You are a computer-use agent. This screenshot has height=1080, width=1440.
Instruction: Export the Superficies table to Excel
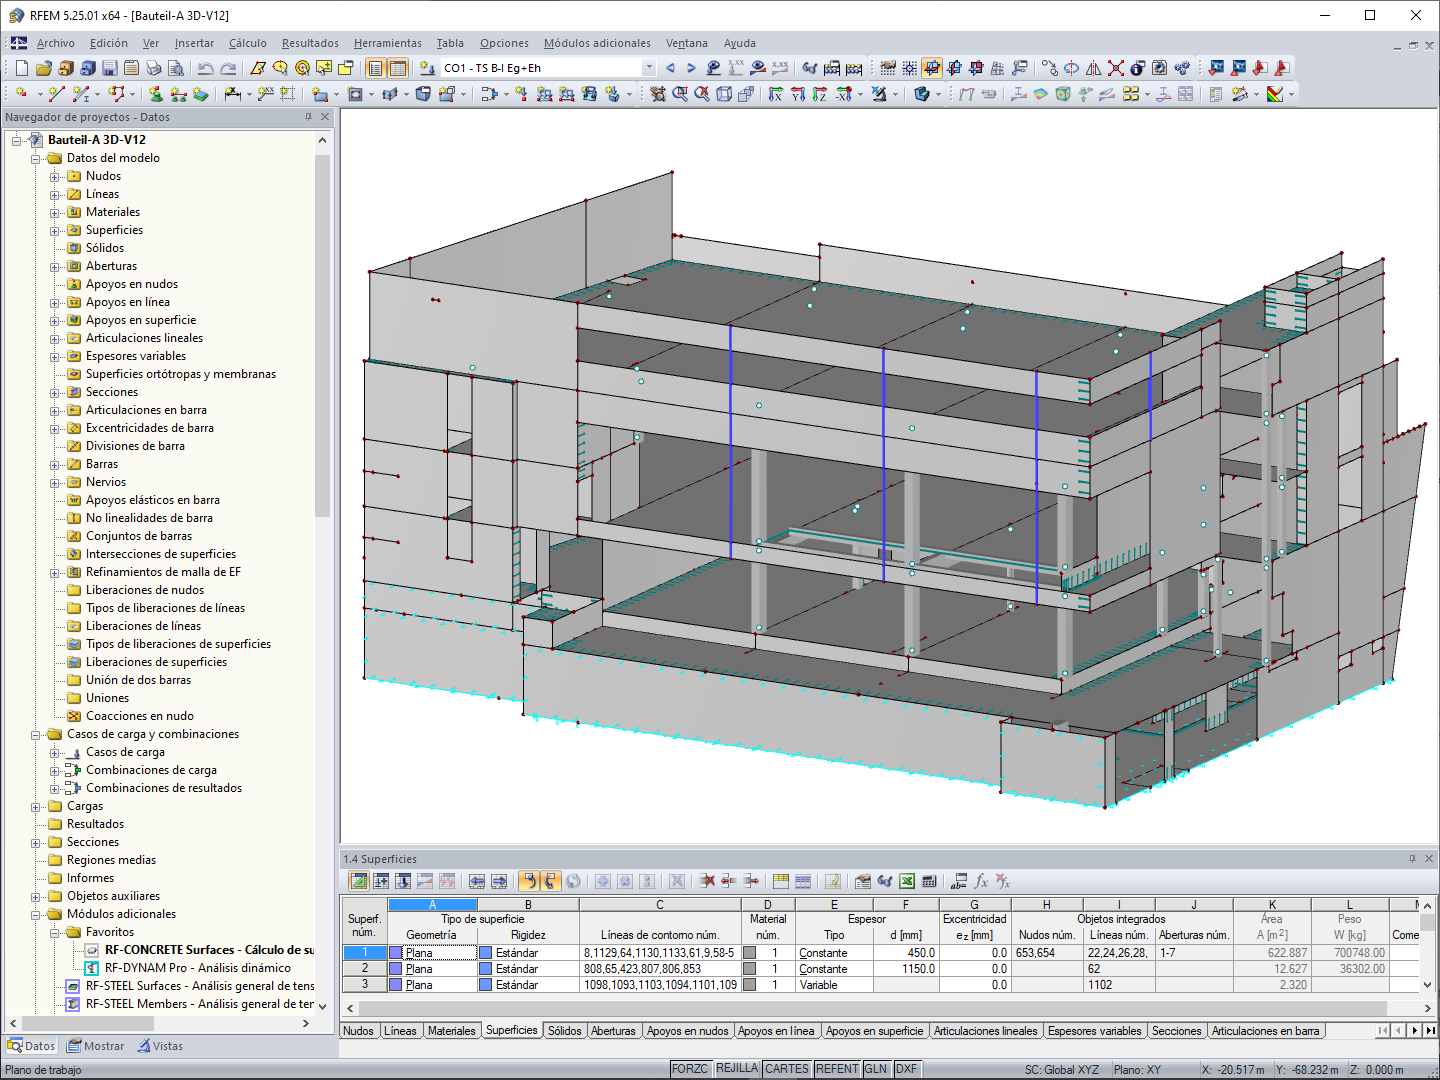[x=906, y=882]
